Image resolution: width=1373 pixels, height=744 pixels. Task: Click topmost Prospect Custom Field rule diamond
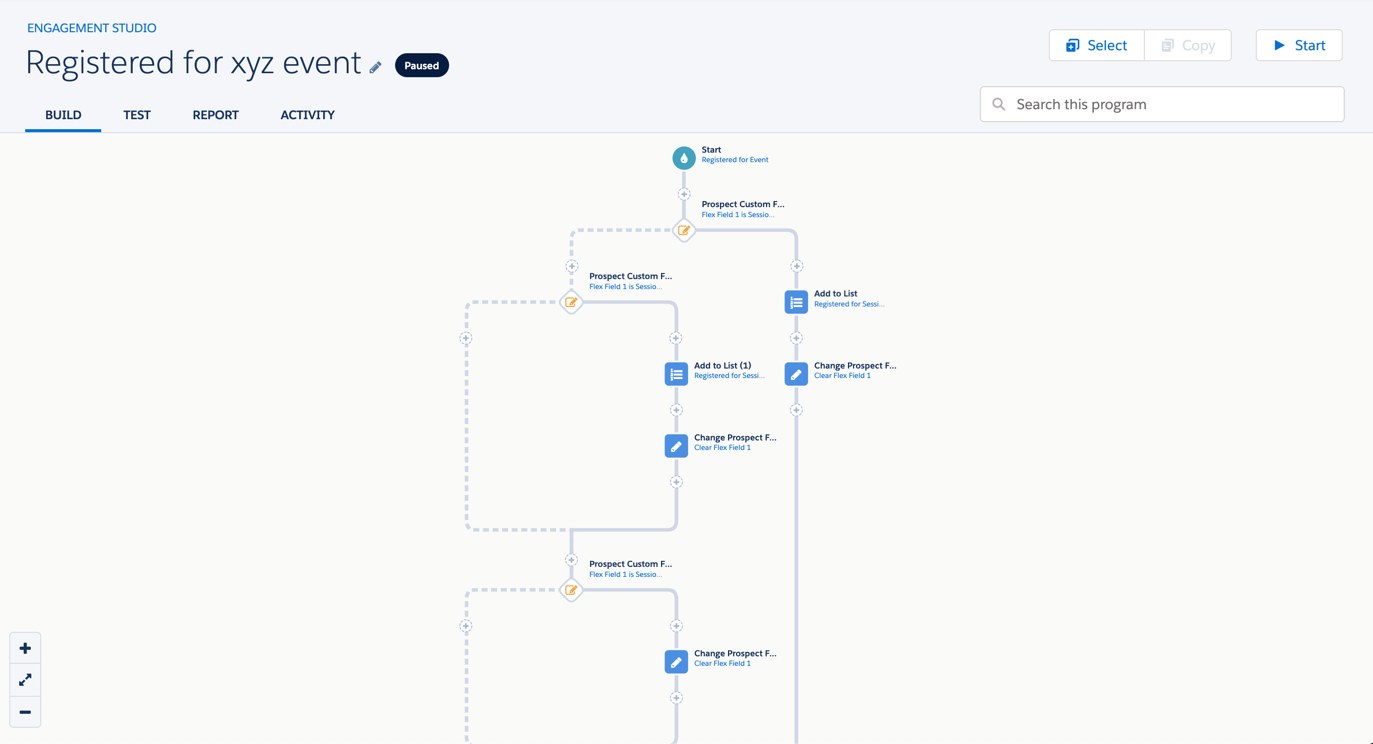684,230
